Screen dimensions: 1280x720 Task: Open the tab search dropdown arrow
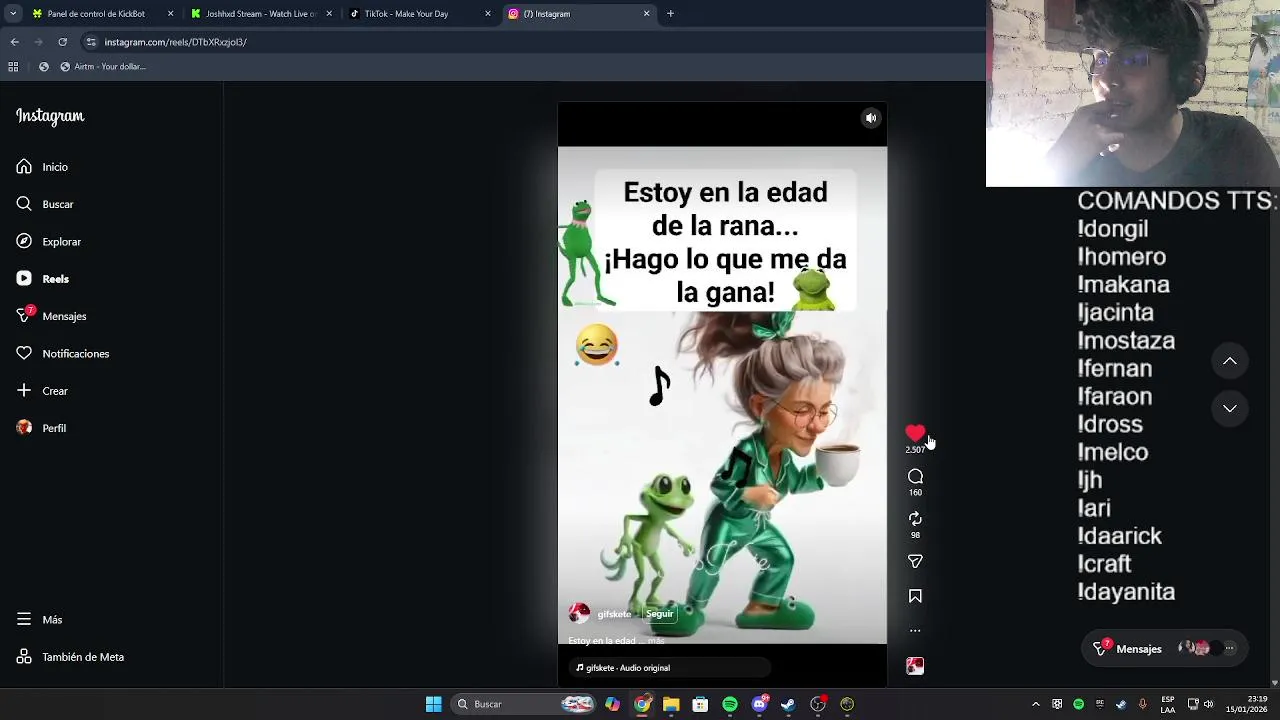coord(13,14)
